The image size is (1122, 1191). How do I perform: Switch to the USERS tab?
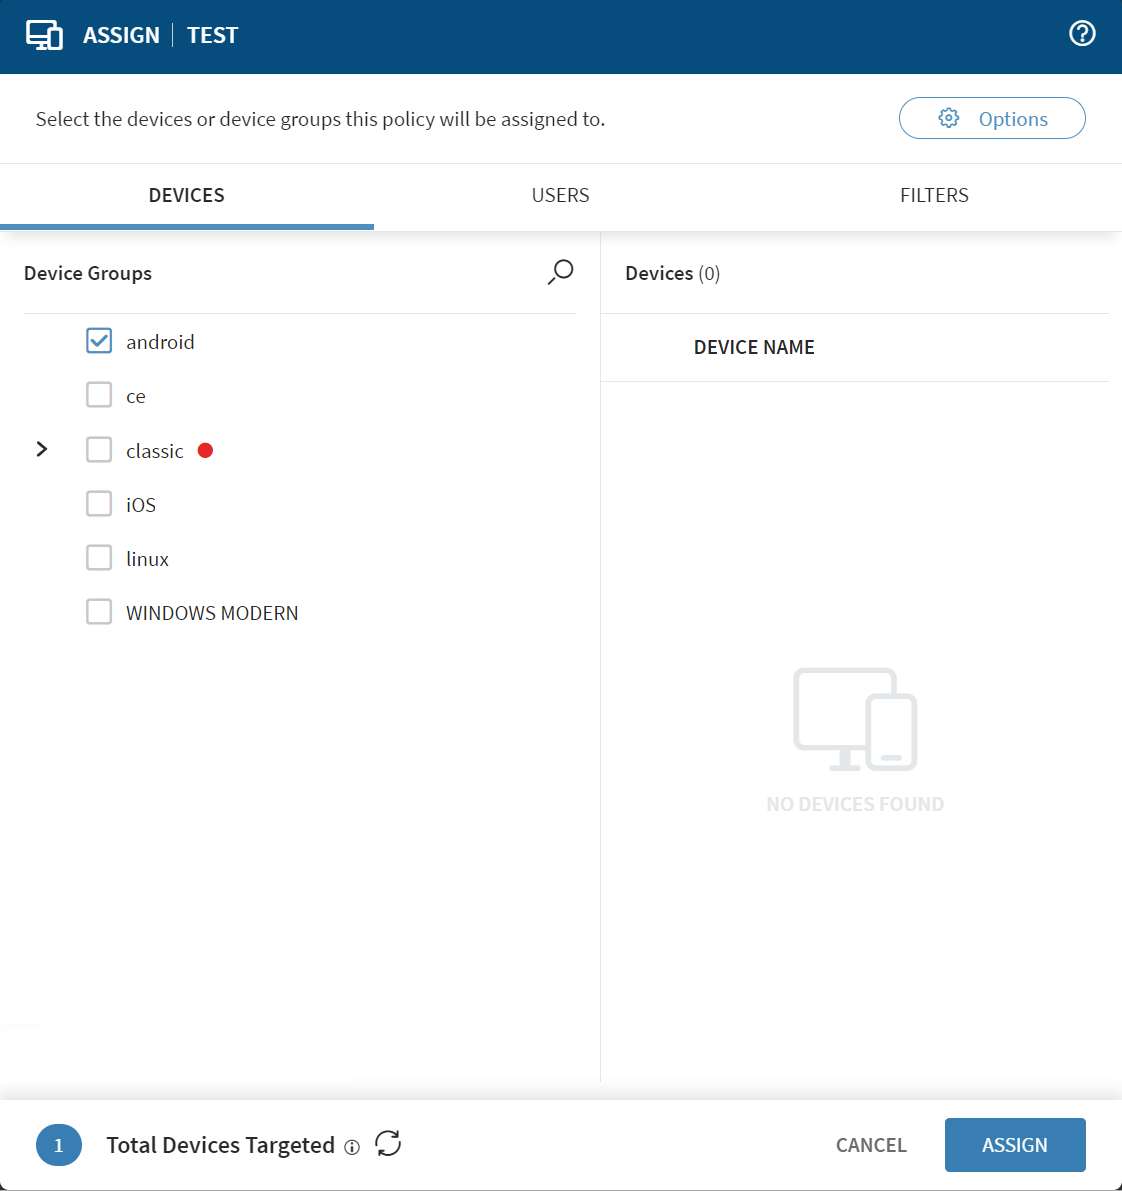tap(560, 196)
